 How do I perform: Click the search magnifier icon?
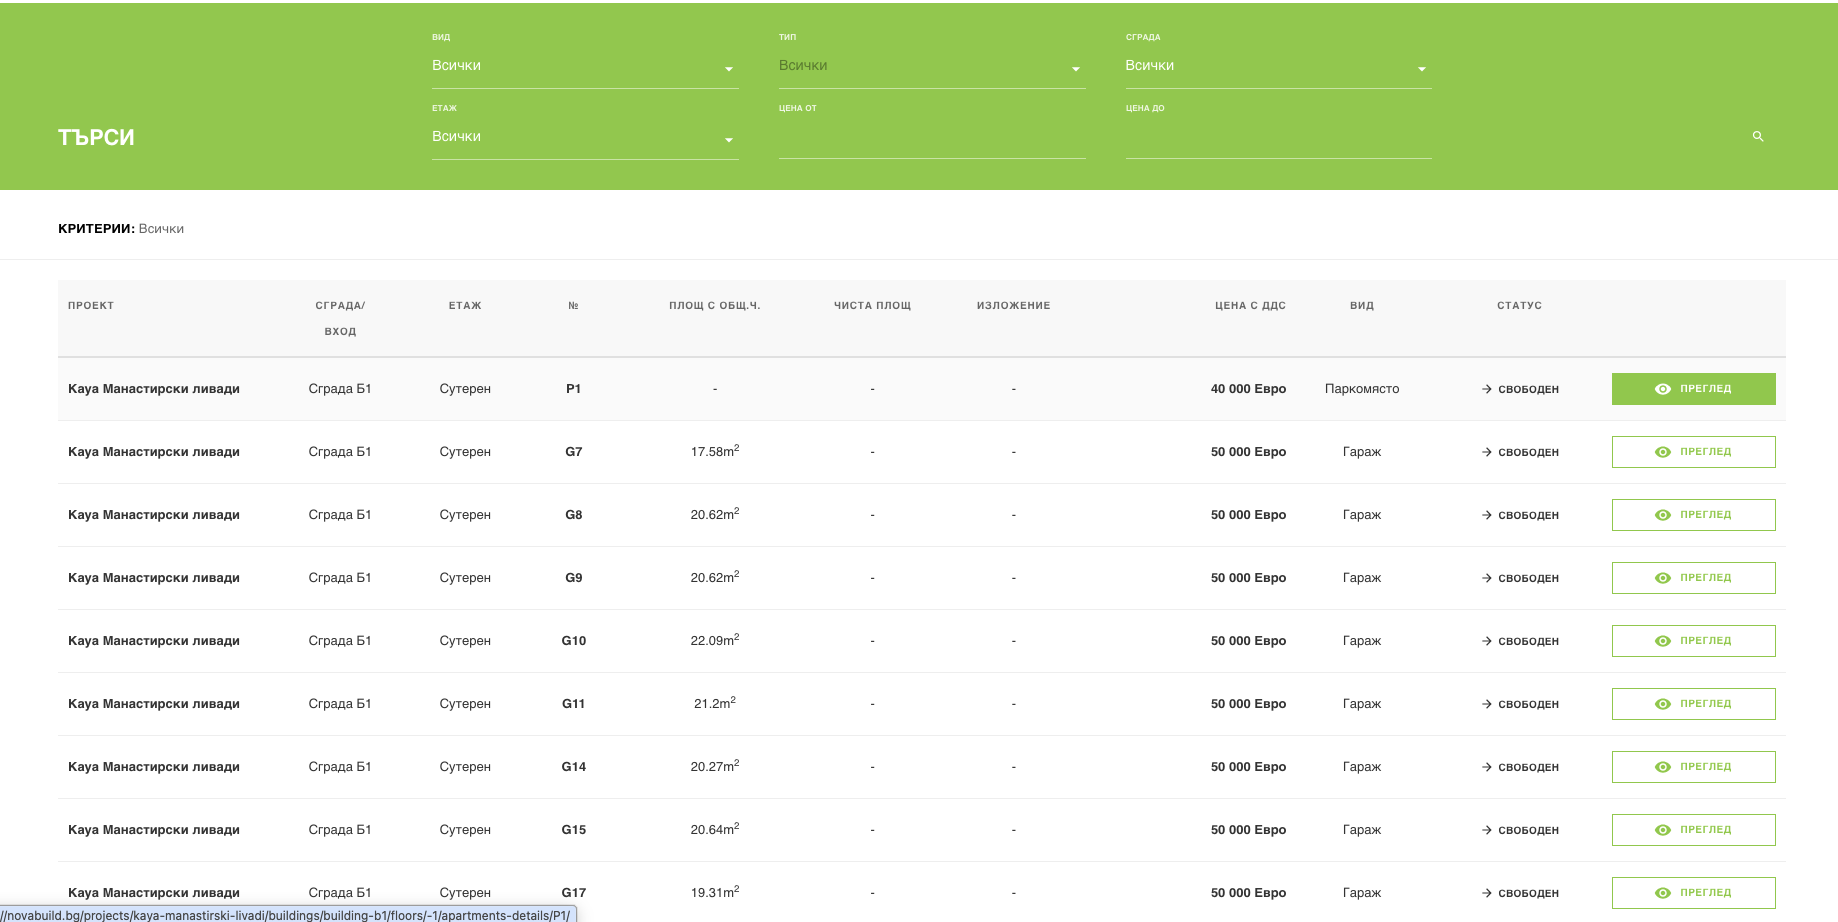pos(1757,136)
